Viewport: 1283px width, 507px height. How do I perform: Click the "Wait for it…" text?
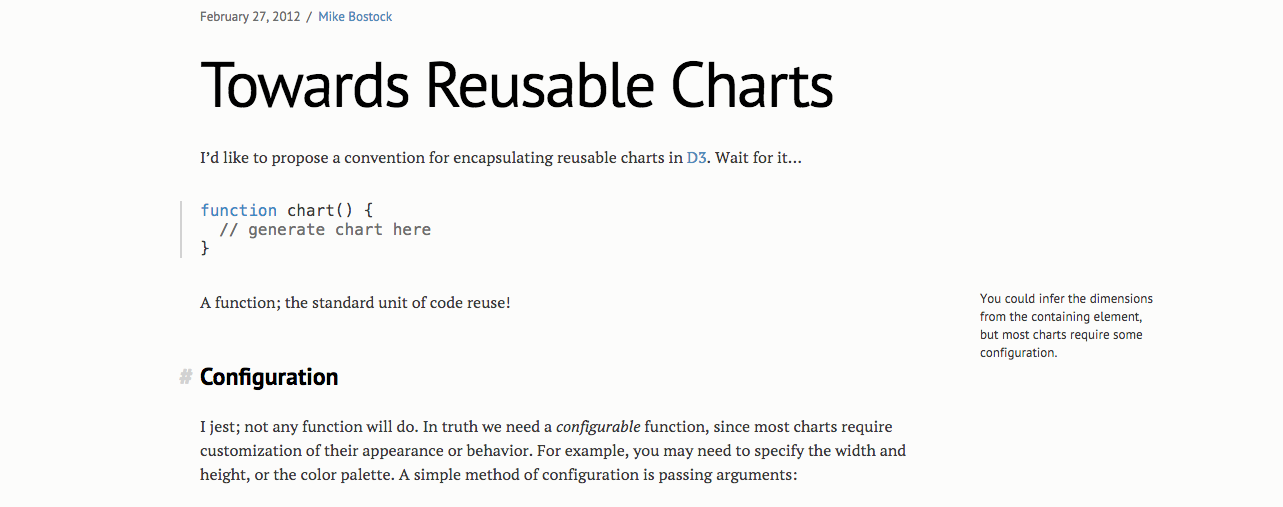click(x=757, y=158)
